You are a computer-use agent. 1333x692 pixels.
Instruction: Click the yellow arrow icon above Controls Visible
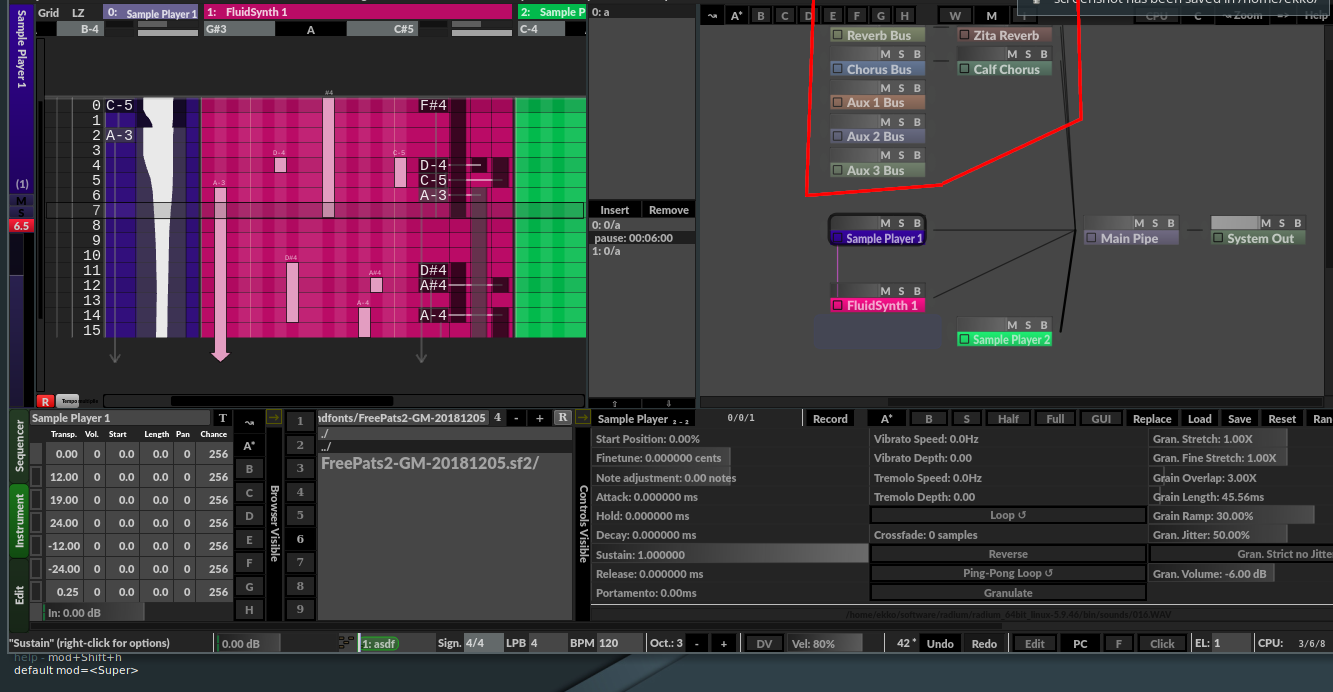coord(583,418)
